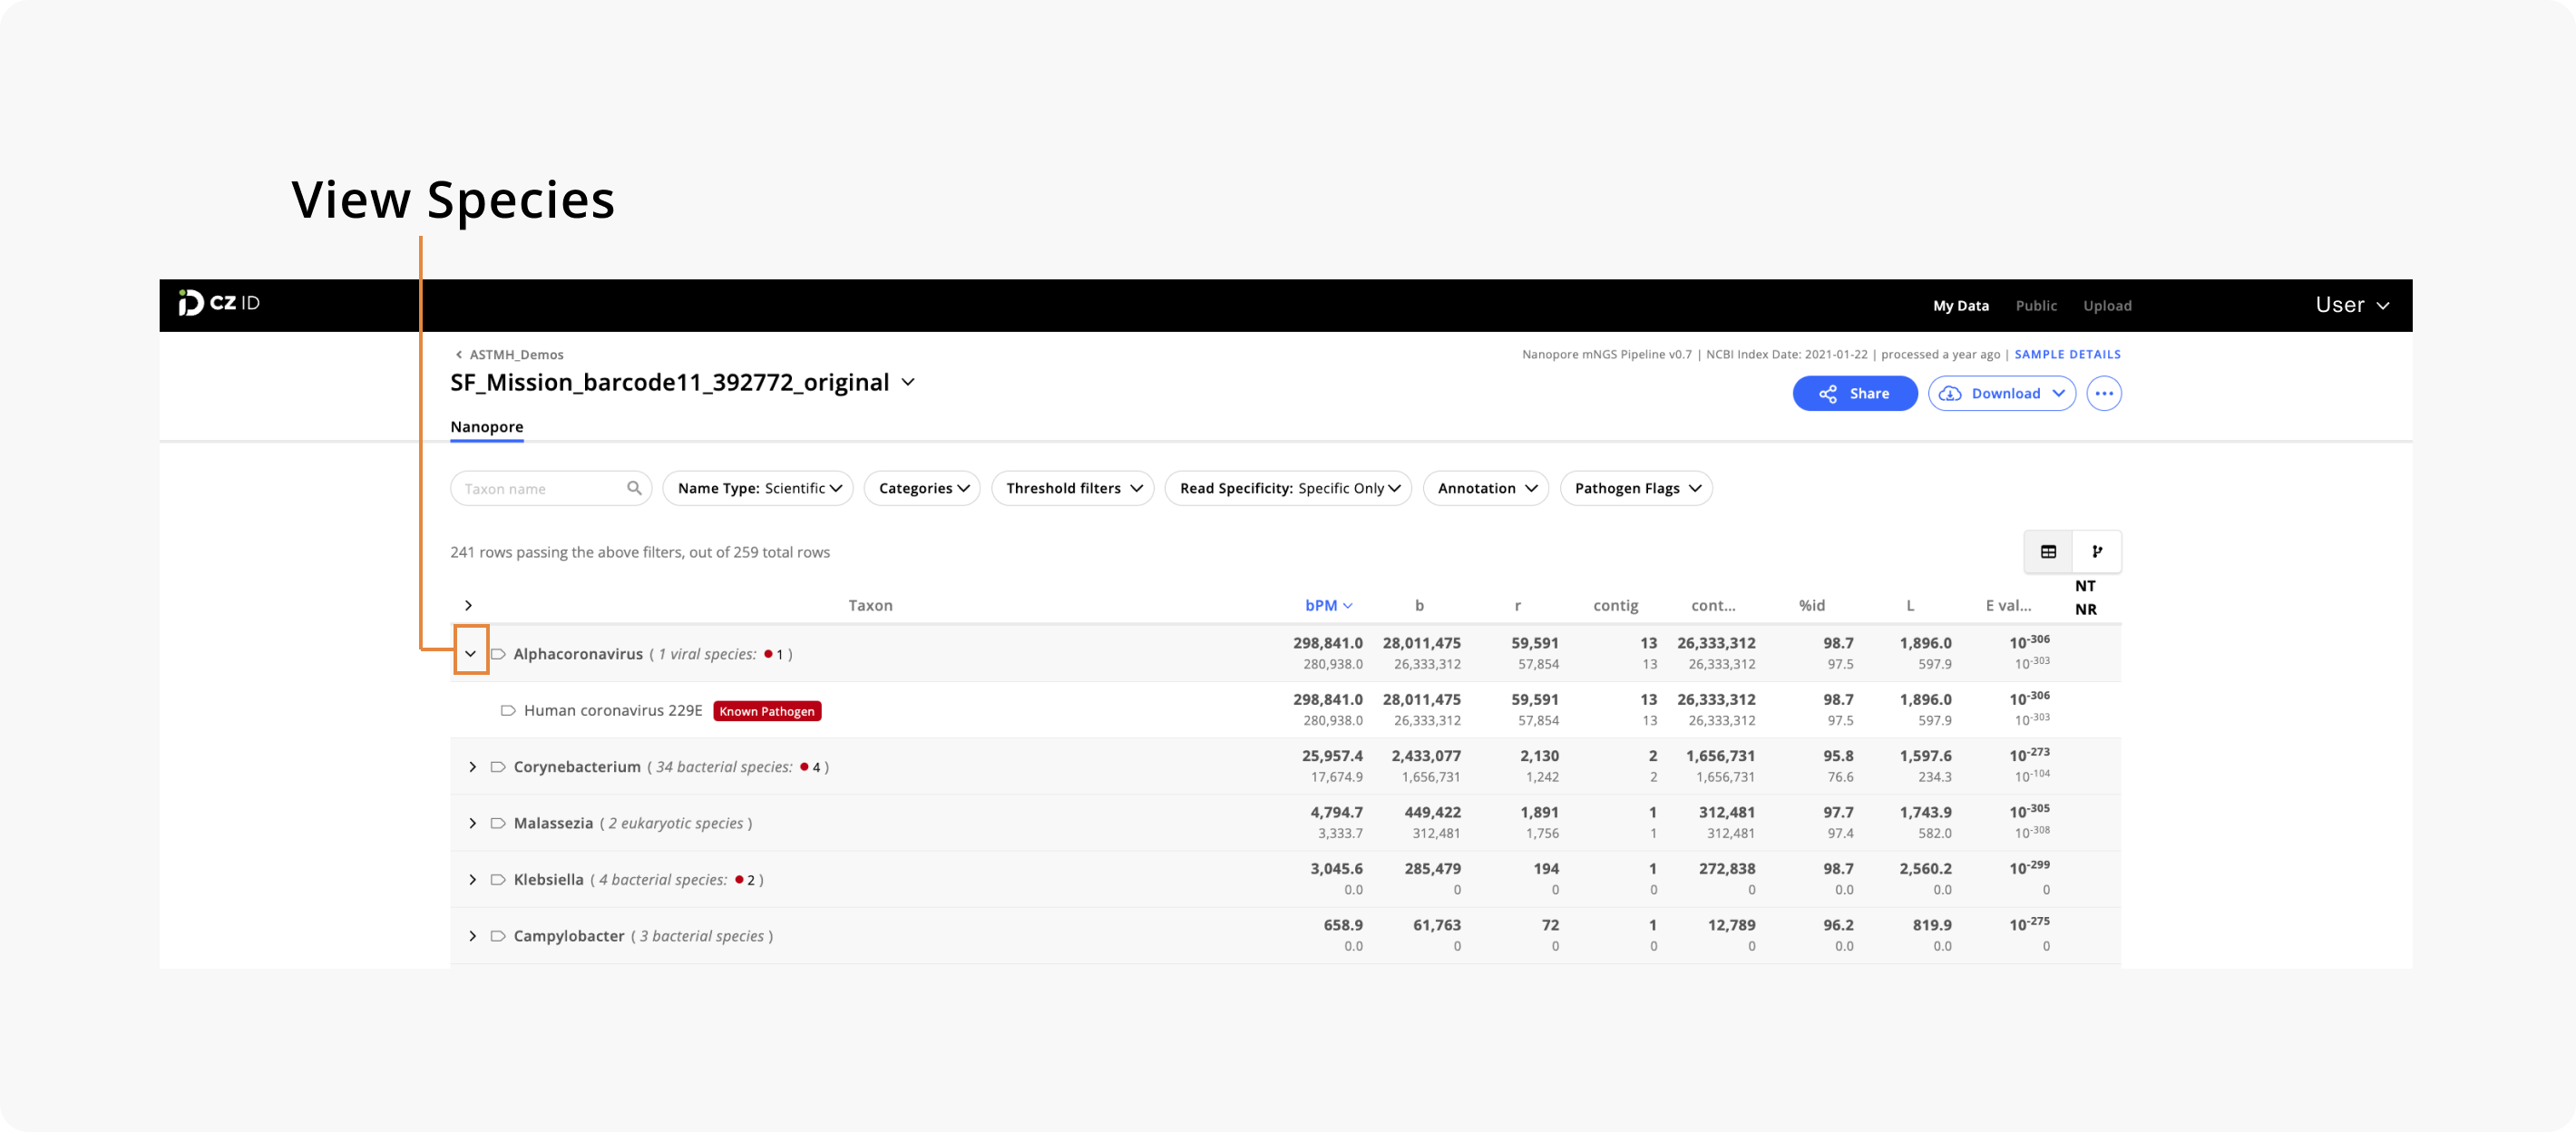2576x1132 pixels.
Task: Click the Corynebacterium taxon name
Action: 577,767
